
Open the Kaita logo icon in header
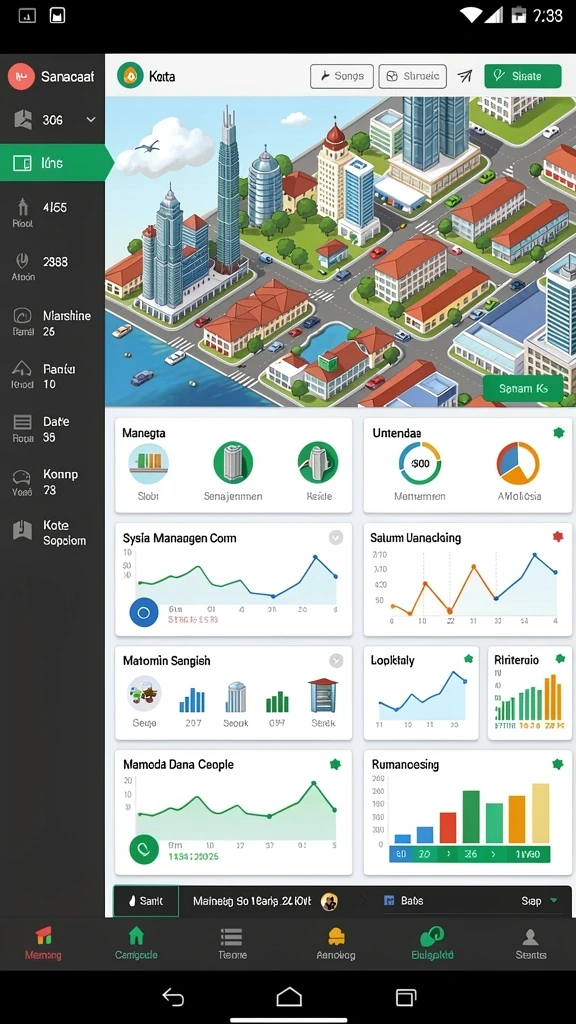click(x=130, y=76)
